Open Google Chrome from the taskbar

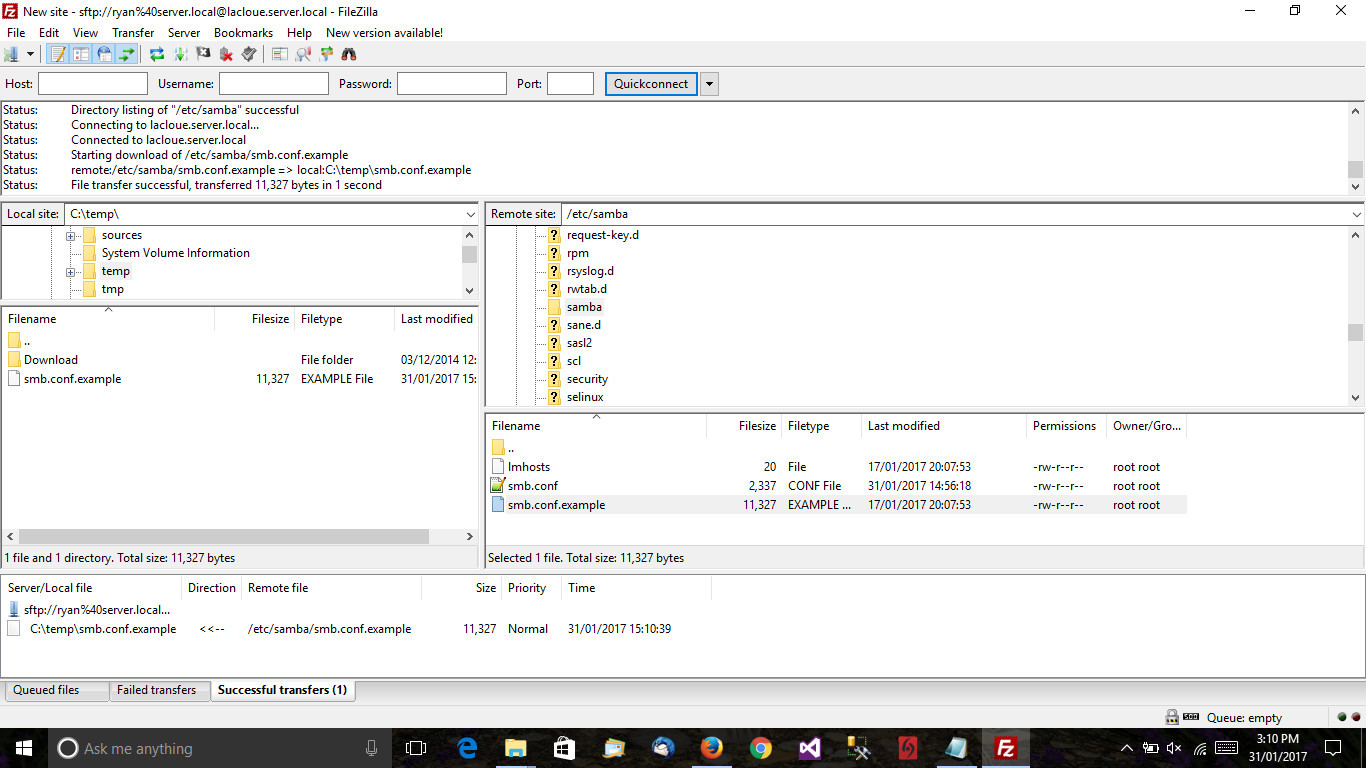pyautogui.click(x=761, y=748)
